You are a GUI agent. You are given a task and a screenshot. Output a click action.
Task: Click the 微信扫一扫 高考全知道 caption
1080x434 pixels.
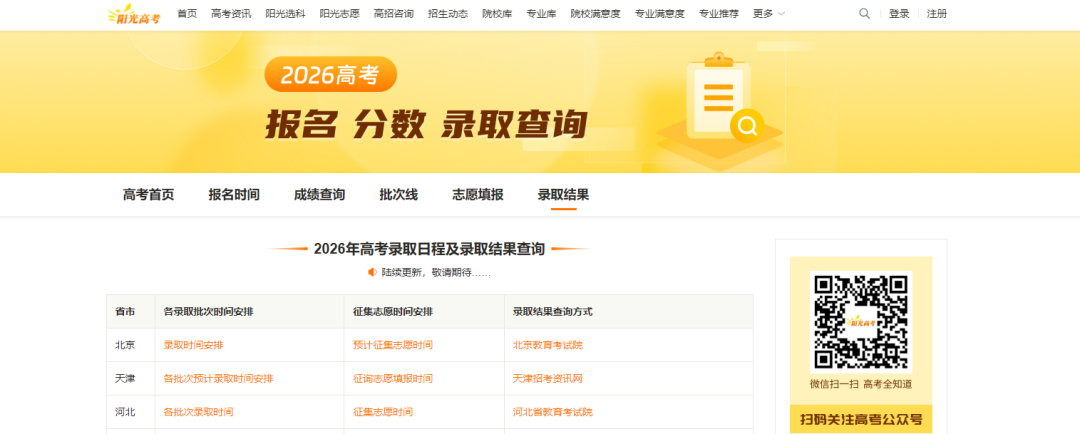click(861, 384)
